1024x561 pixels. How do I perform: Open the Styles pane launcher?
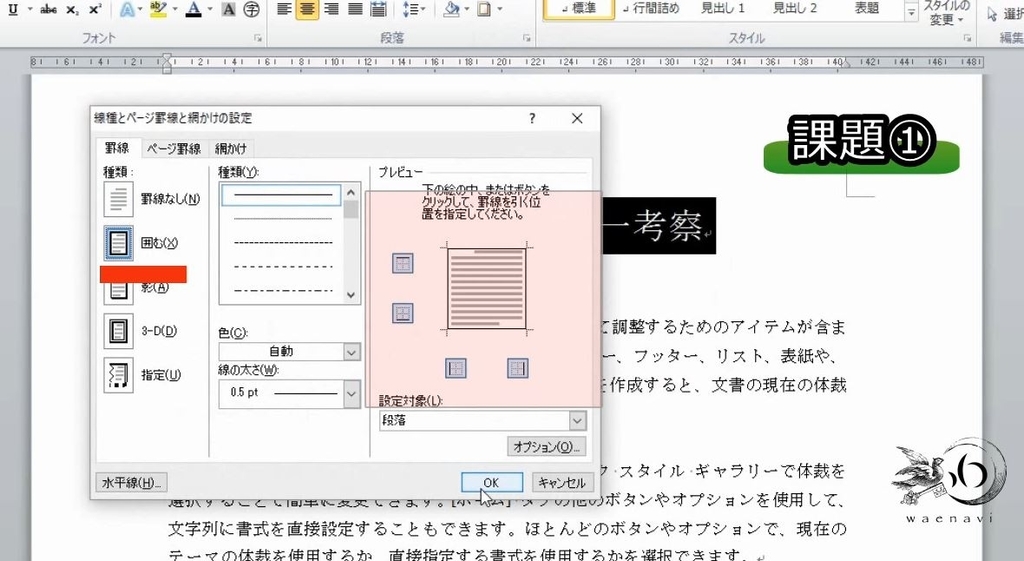[x=967, y=39]
